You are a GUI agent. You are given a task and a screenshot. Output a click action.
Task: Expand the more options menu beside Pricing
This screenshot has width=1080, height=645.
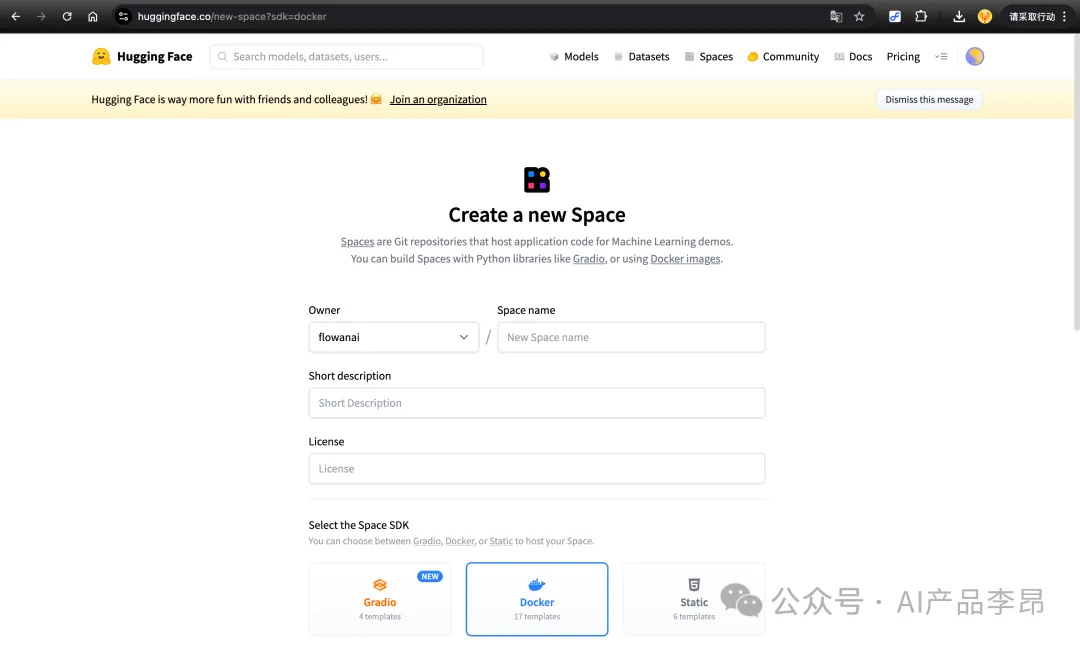click(x=940, y=57)
